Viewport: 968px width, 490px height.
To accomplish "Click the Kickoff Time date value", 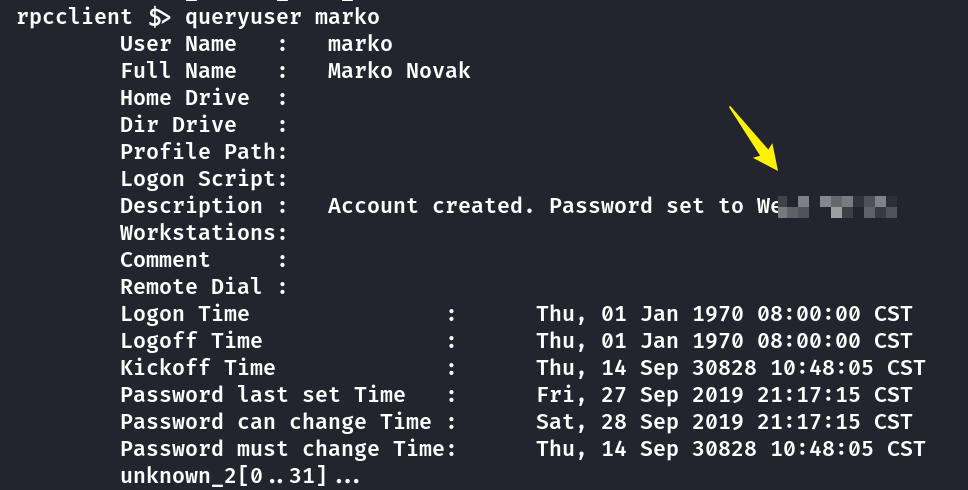I will point(730,368).
